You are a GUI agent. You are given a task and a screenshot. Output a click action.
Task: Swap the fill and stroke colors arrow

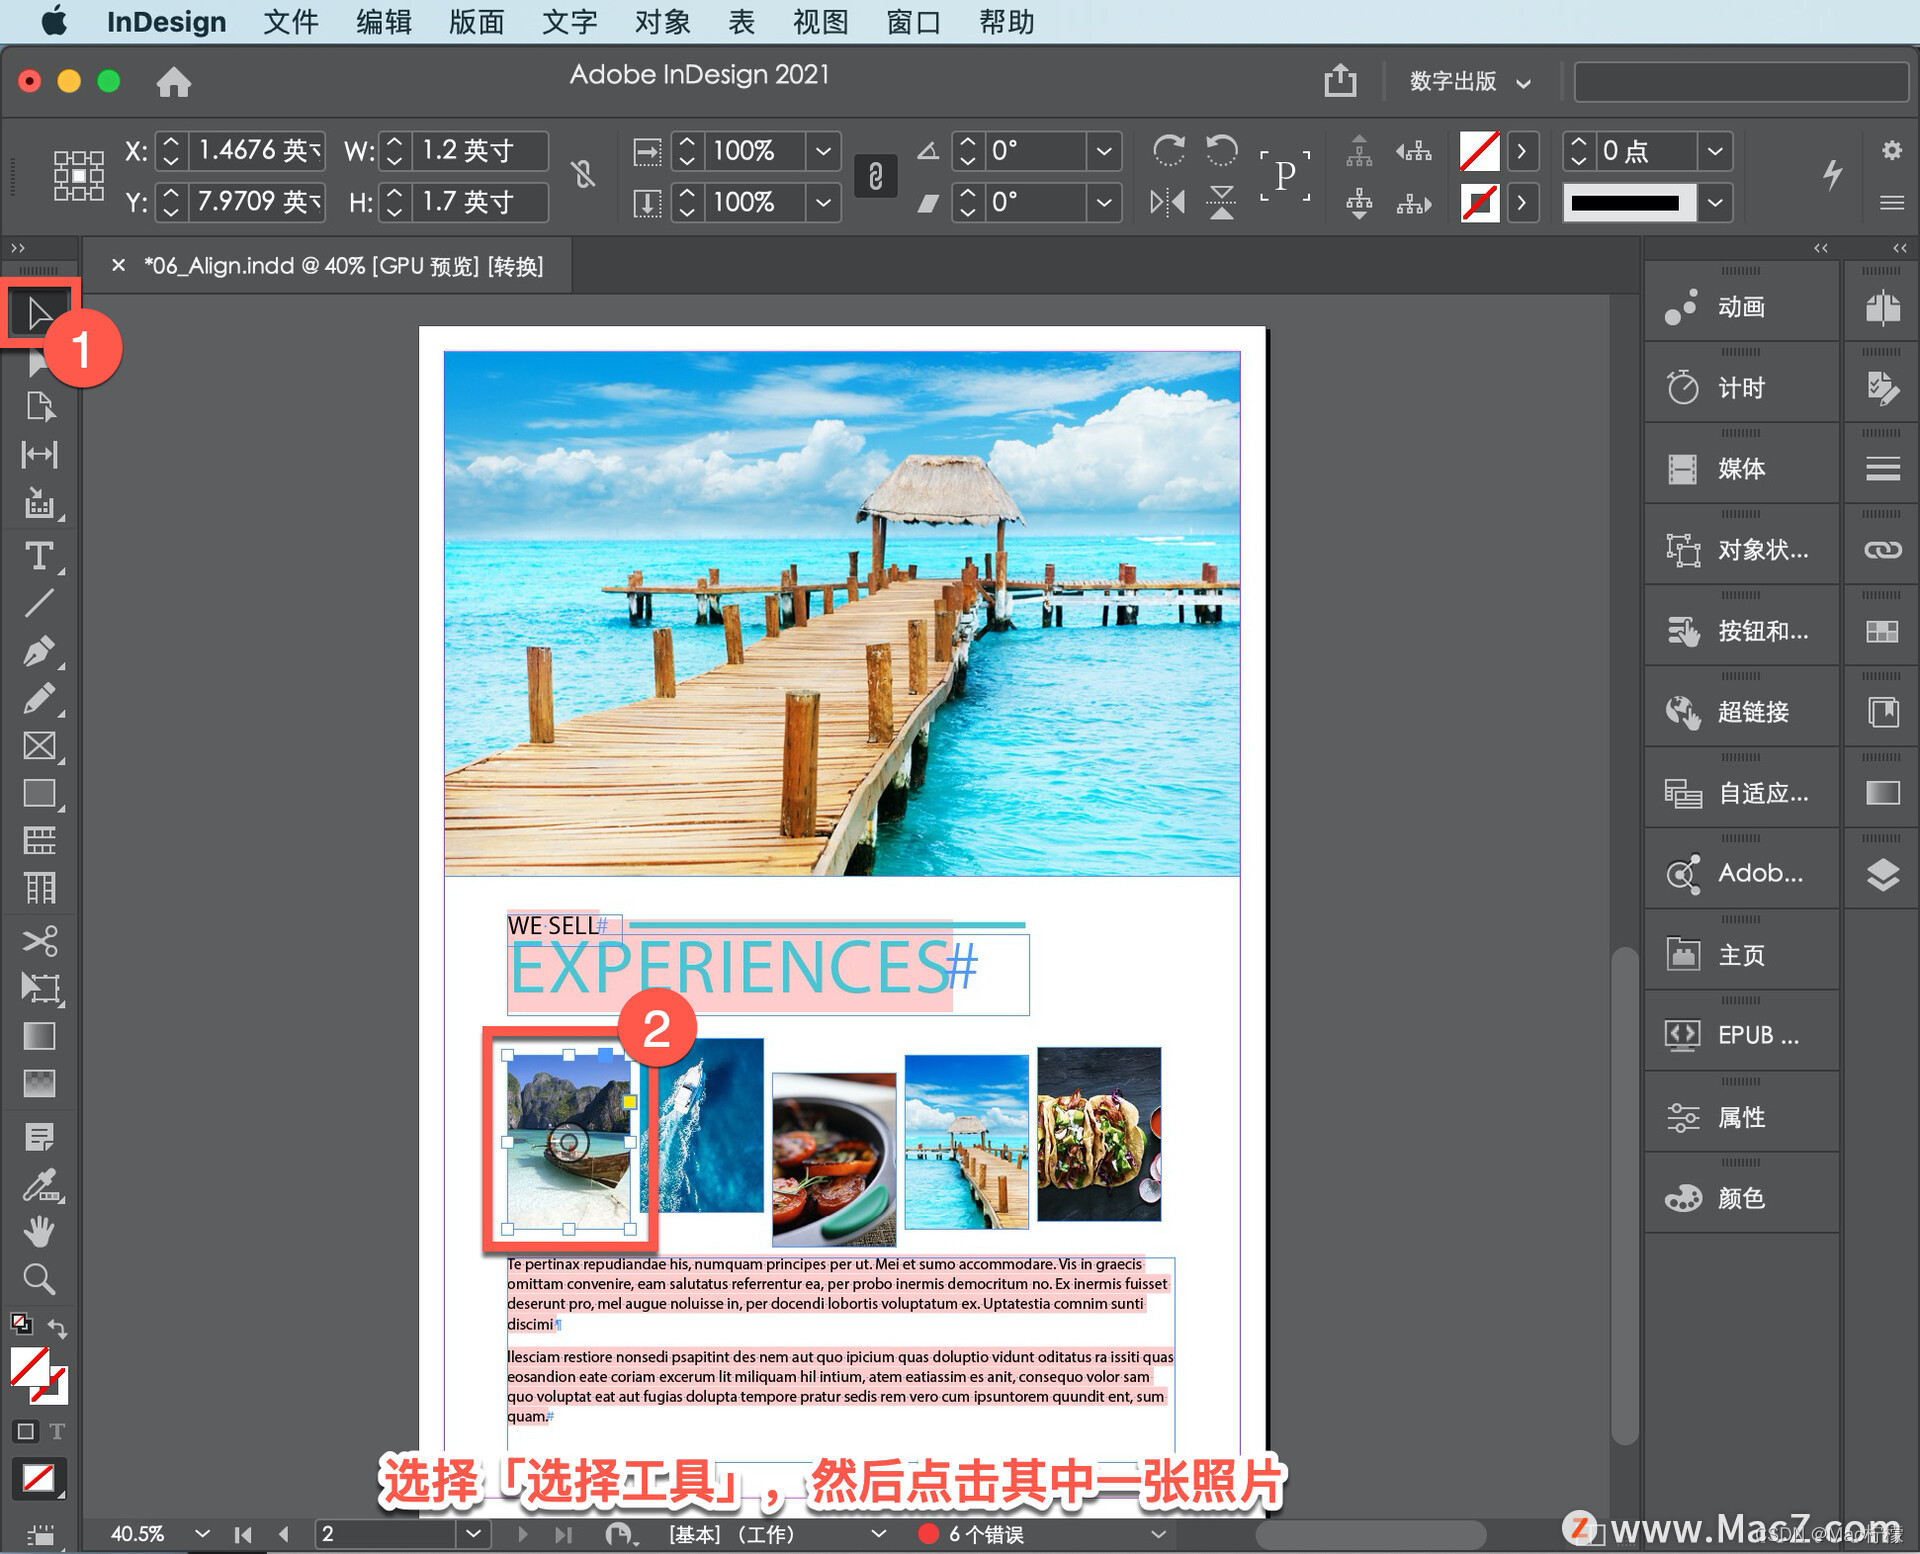click(57, 1329)
